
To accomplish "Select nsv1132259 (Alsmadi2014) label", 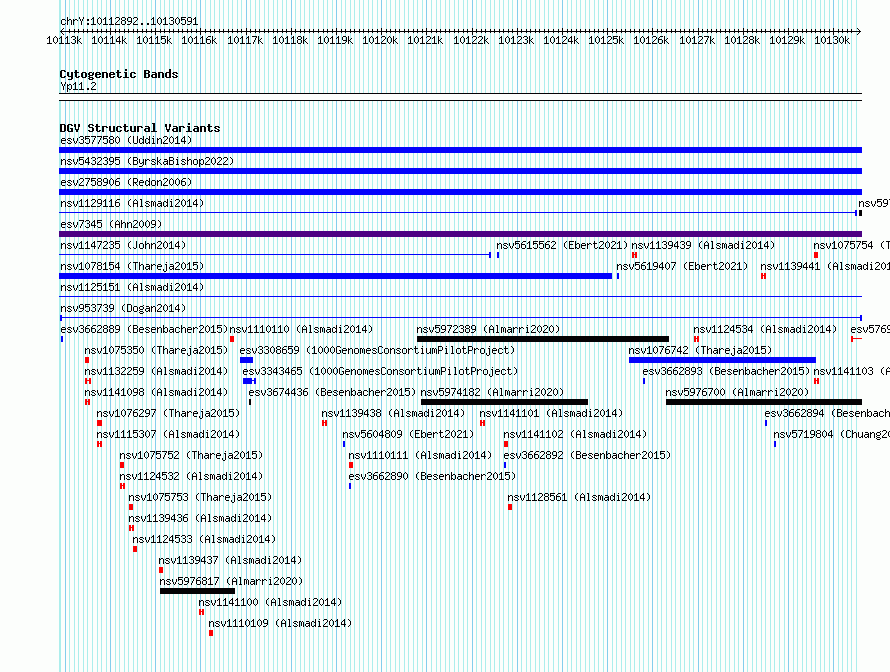I will (x=156, y=371).
